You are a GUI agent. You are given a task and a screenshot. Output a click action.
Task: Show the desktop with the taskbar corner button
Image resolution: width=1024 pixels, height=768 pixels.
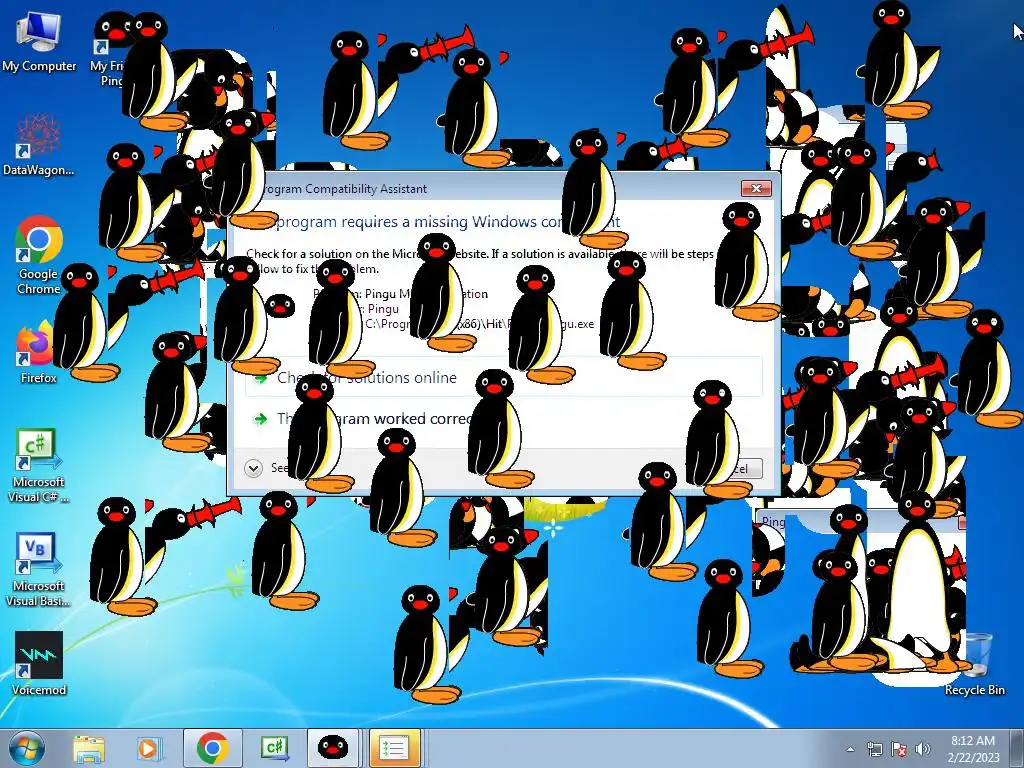(1017, 748)
